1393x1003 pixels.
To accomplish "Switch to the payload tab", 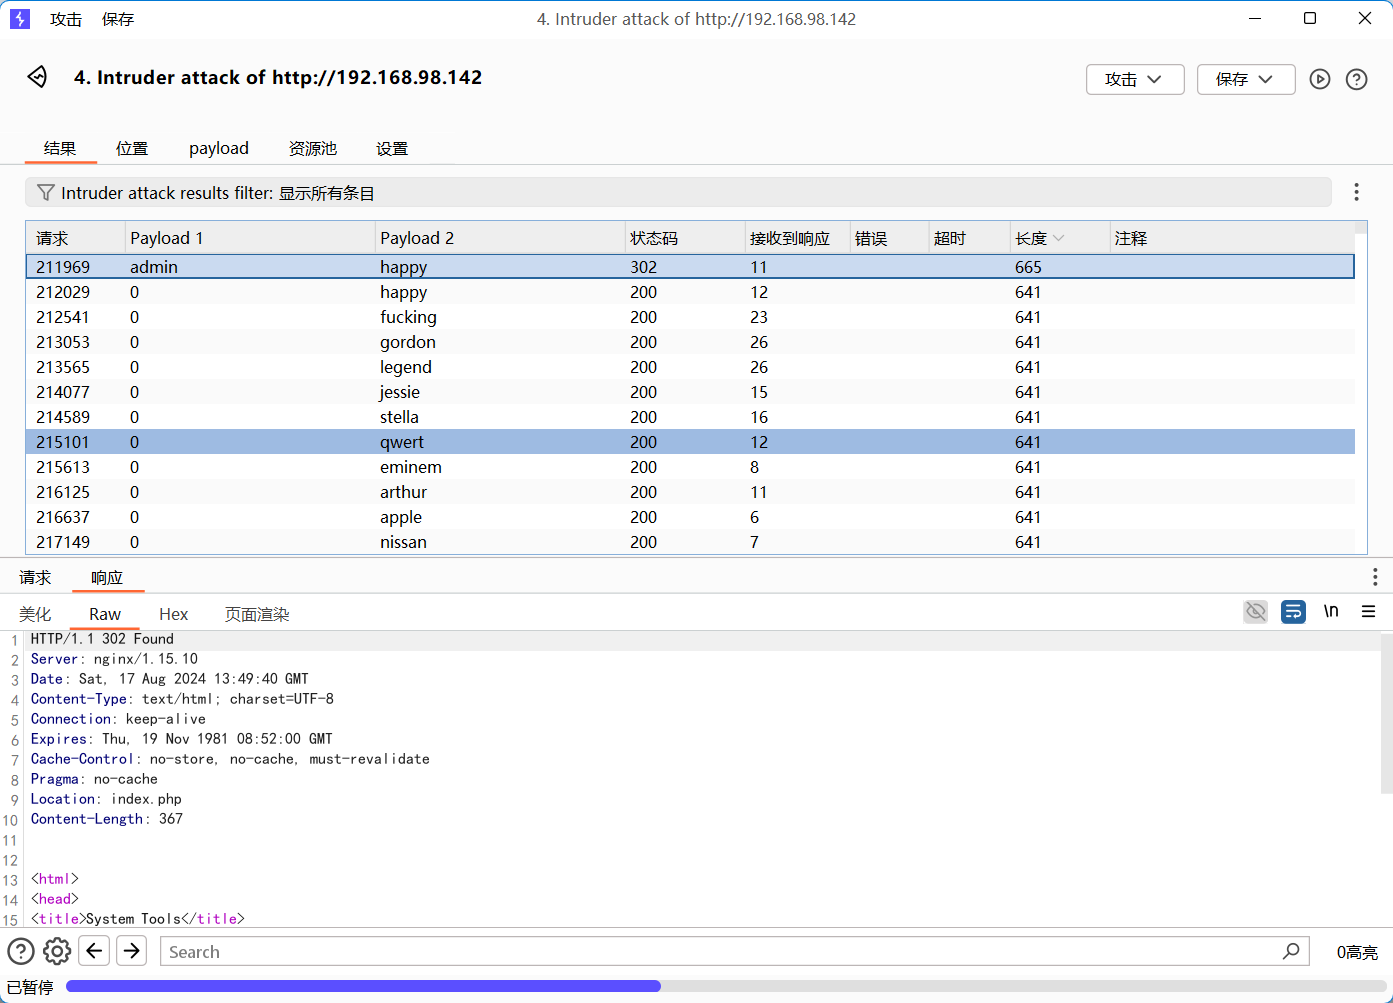I will [219, 148].
